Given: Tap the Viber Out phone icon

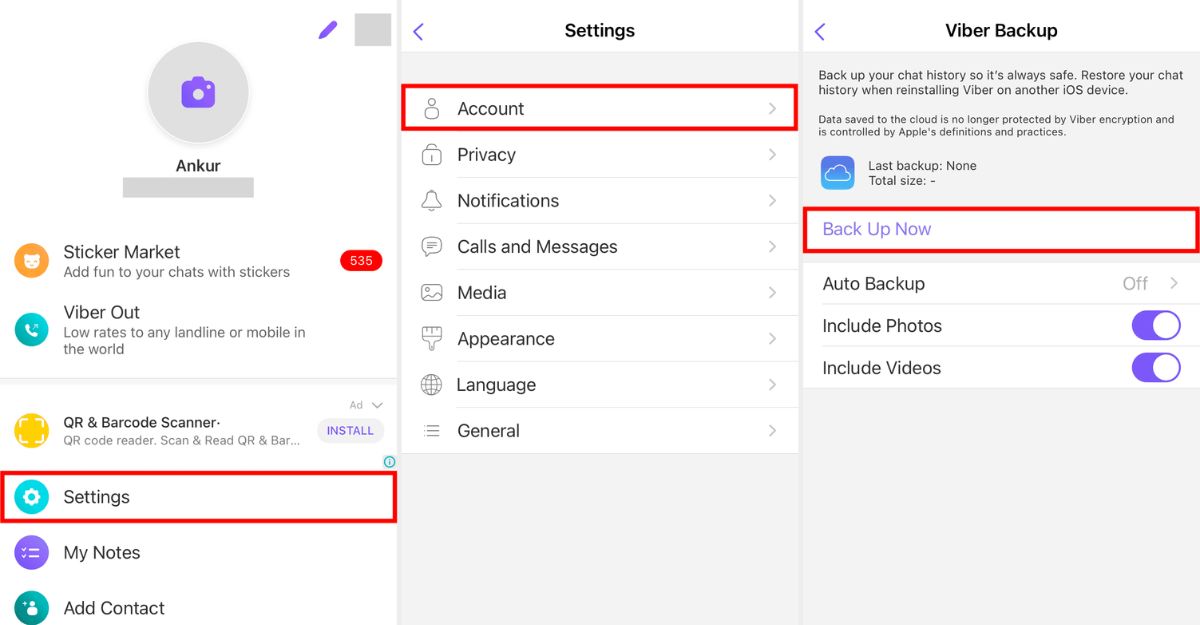Looking at the screenshot, I should click(x=31, y=330).
